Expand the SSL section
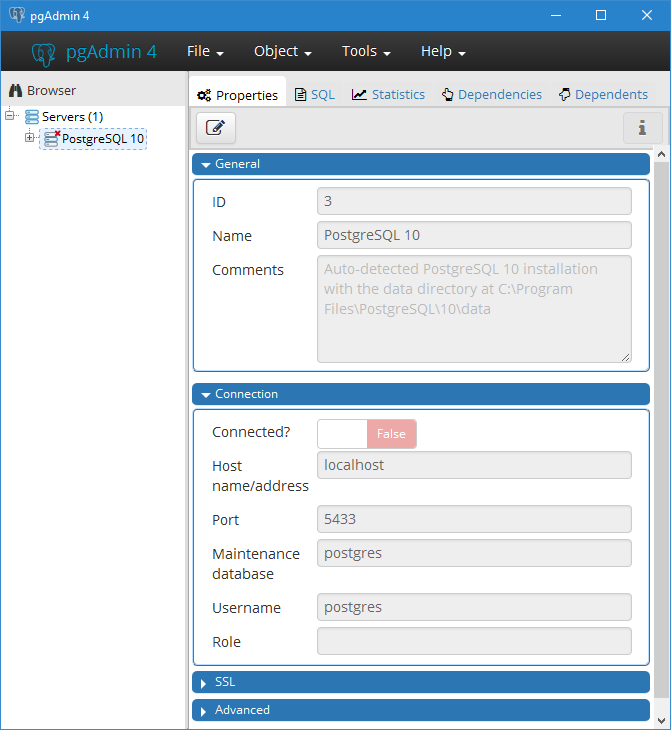 click(420, 682)
